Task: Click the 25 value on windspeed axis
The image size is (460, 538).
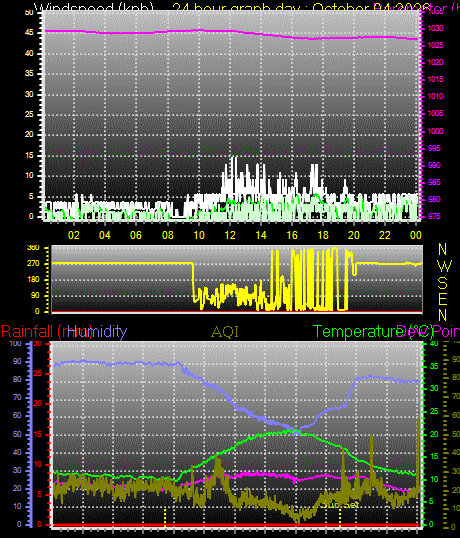Action: coord(30,114)
